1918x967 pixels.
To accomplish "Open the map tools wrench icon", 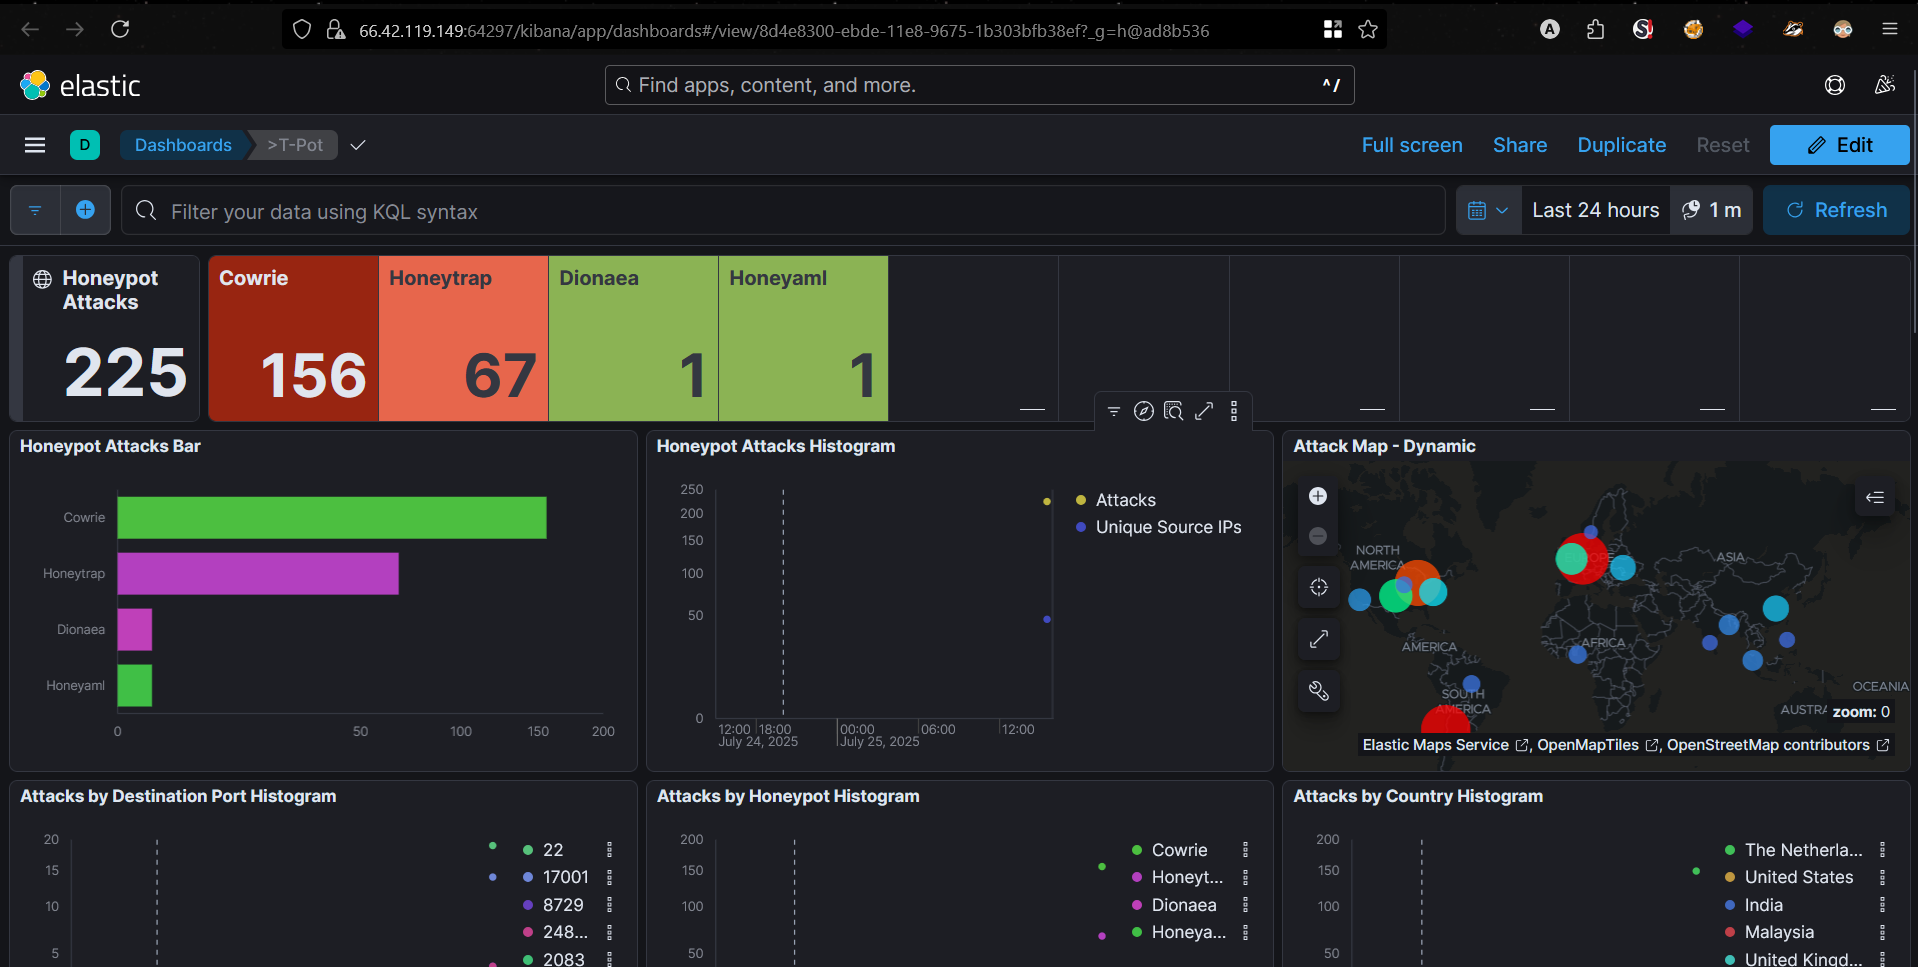I will [1318, 691].
